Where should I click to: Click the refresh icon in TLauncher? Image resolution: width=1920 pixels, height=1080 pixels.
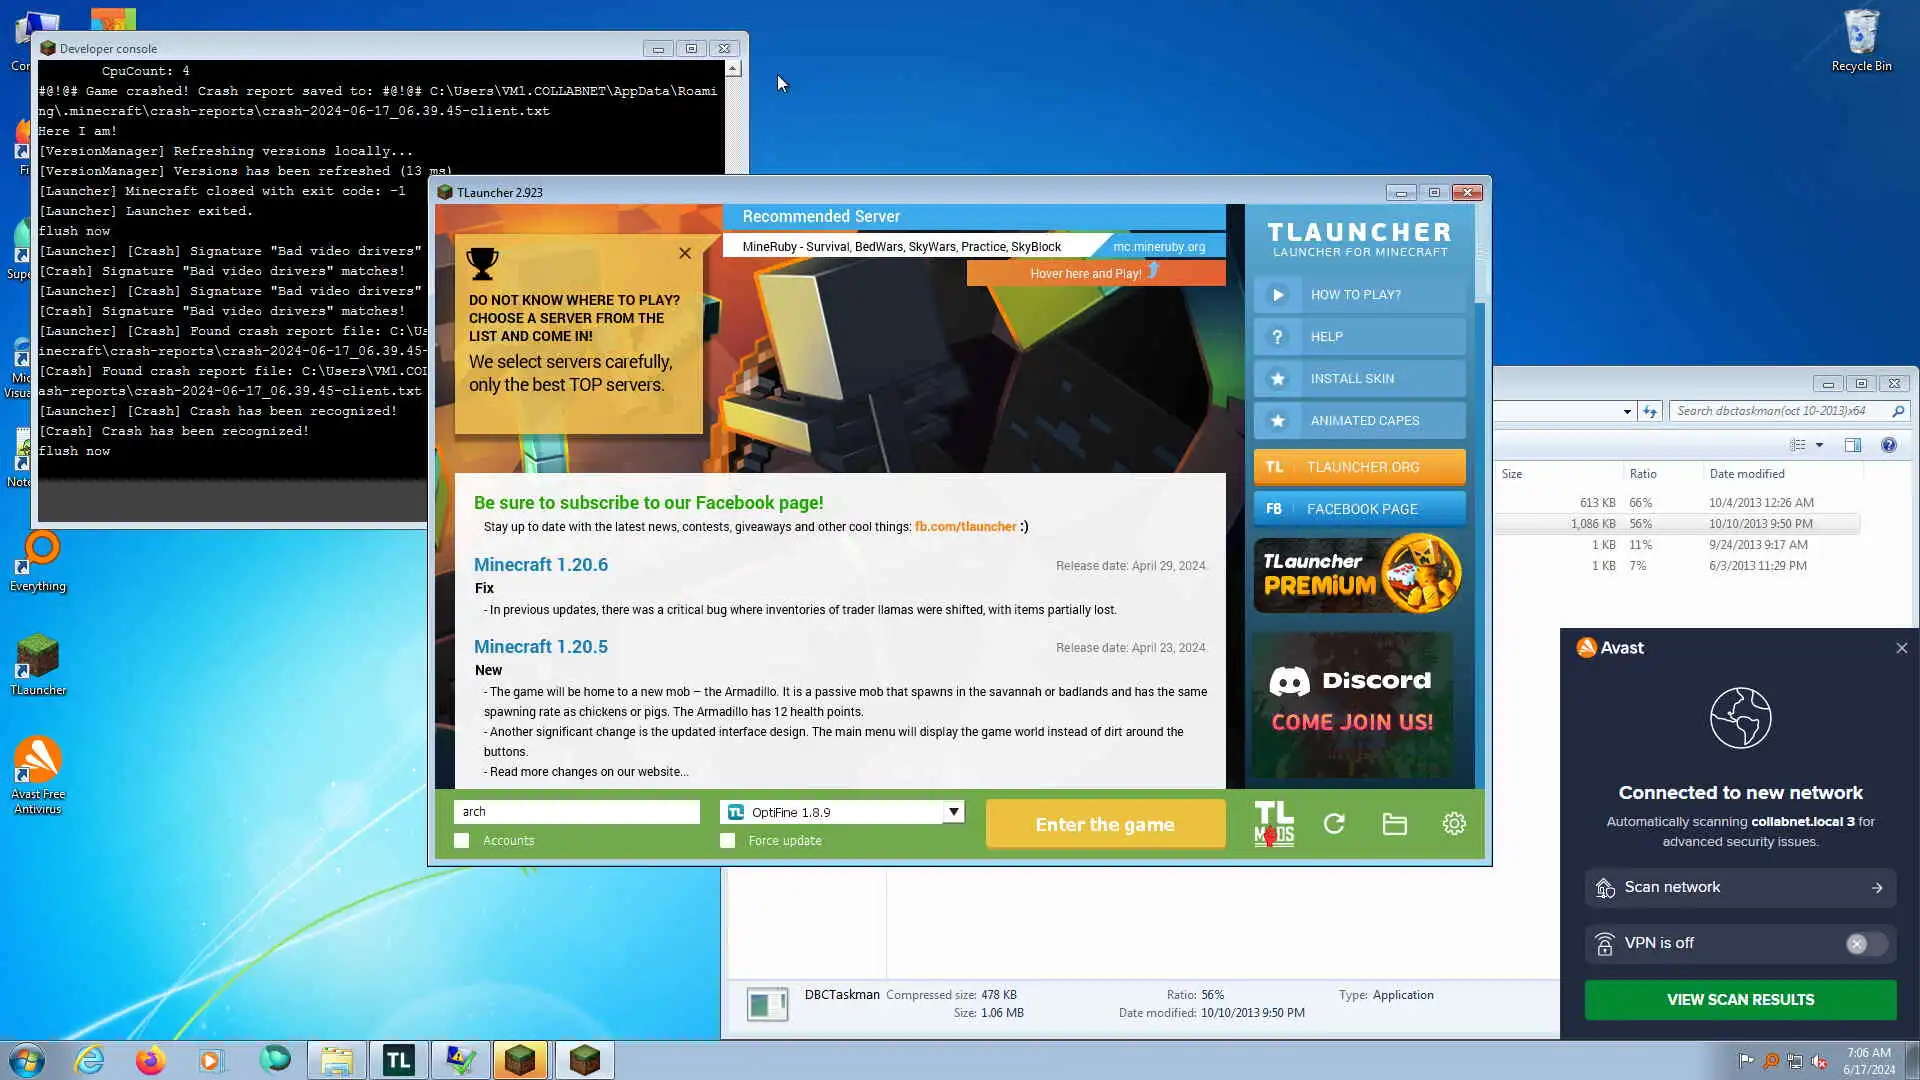pyautogui.click(x=1334, y=824)
